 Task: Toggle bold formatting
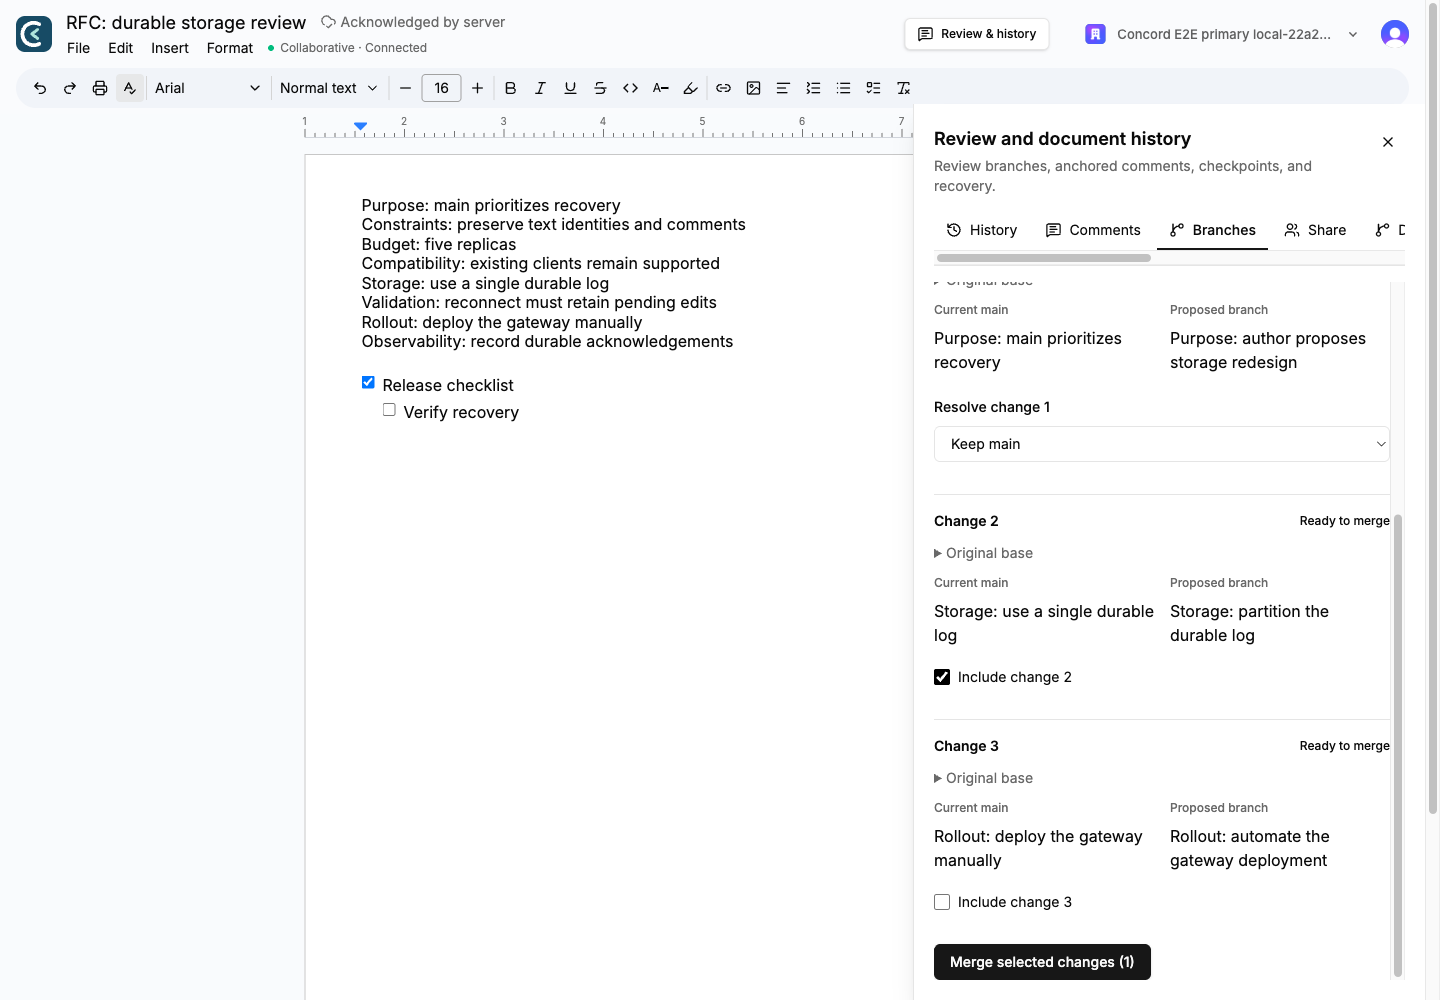(x=510, y=88)
